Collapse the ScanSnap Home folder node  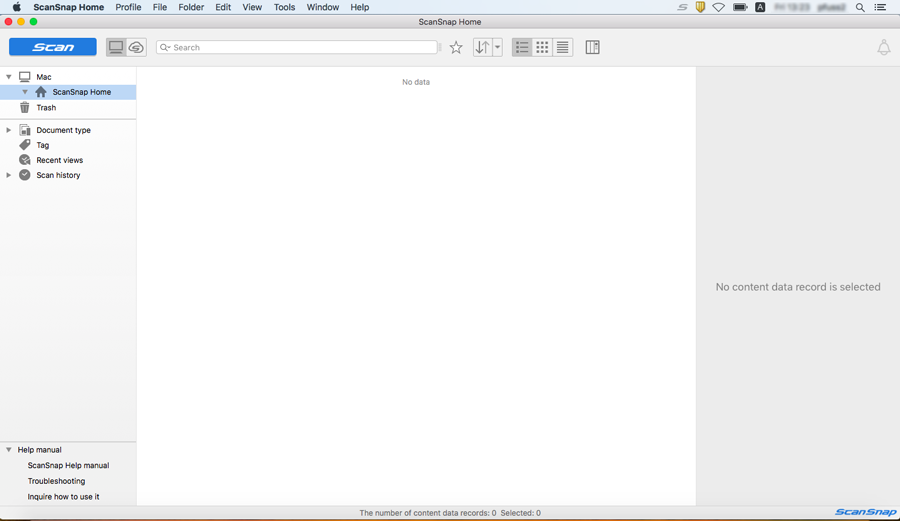point(25,92)
